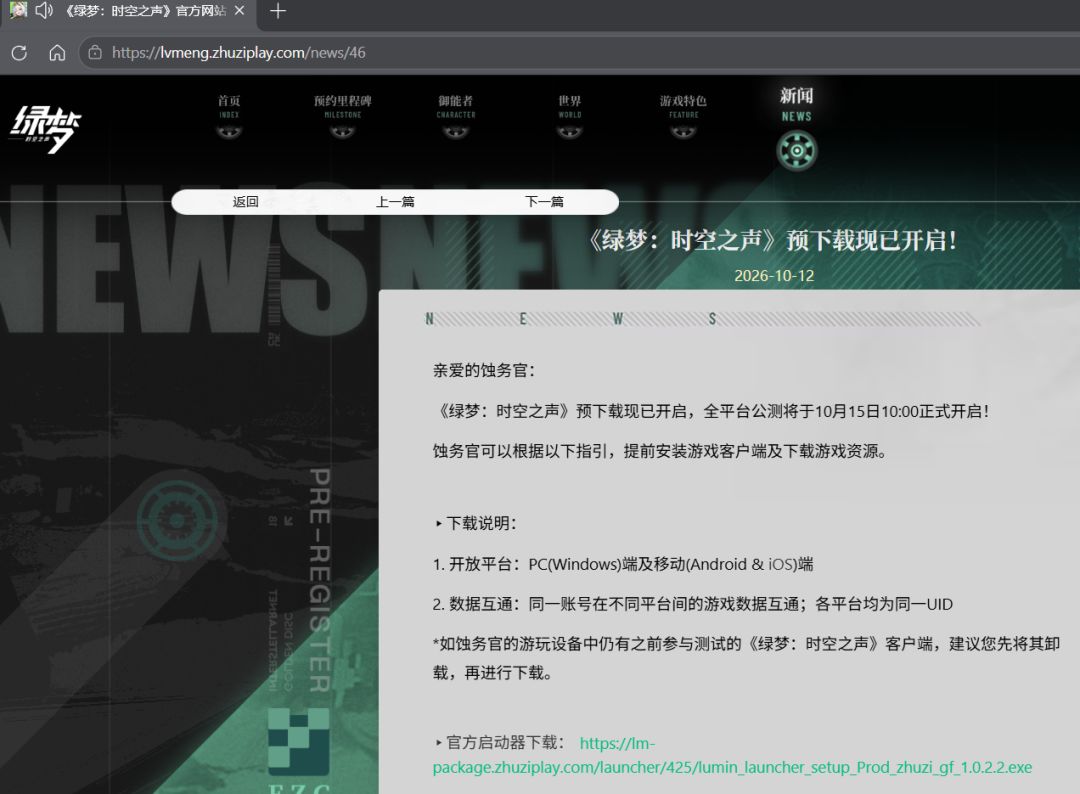Click the marker icon under 首页
This screenshot has height=794, width=1080.
(229, 132)
